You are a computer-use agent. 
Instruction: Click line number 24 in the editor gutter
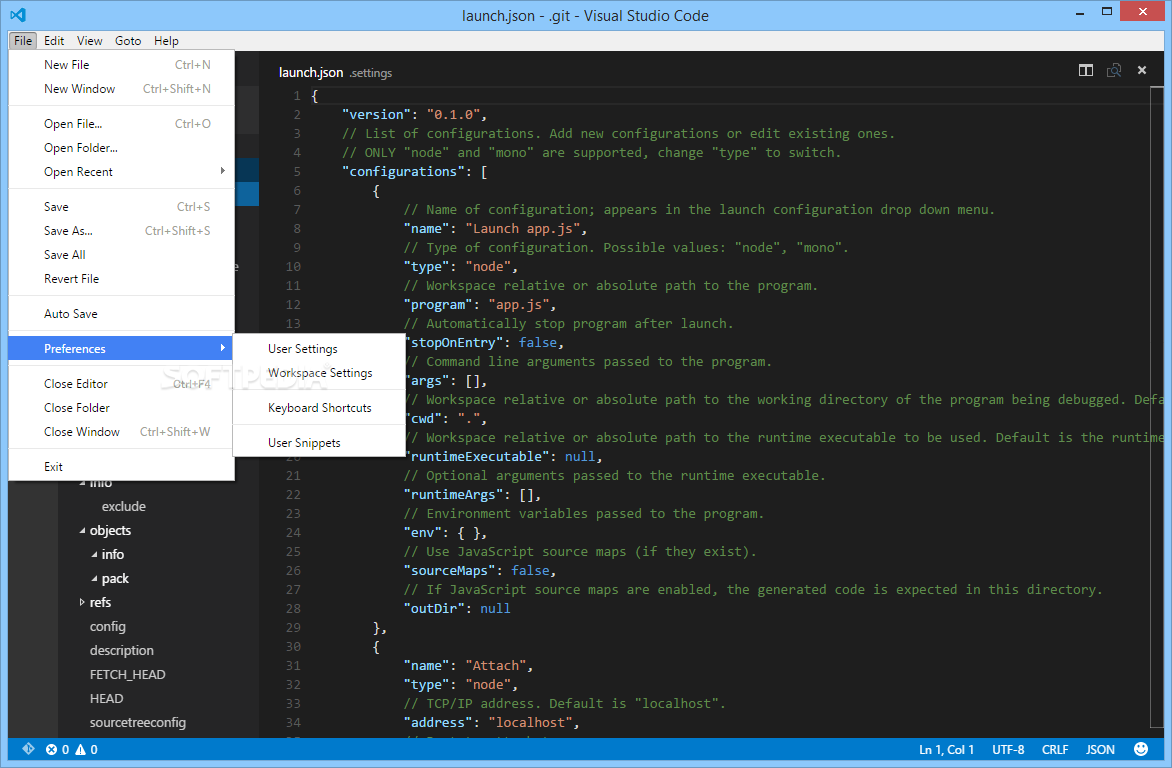pyautogui.click(x=293, y=532)
